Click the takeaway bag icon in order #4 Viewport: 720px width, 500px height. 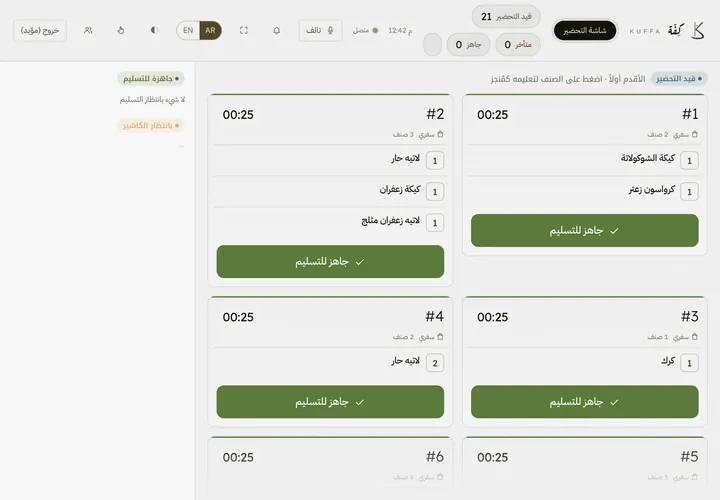click(x=440, y=337)
